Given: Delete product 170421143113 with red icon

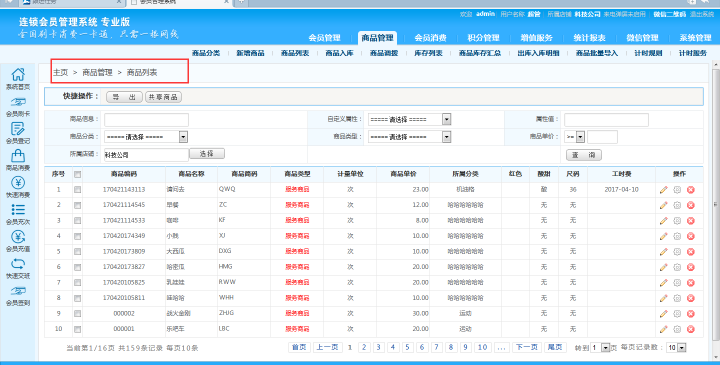Looking at the screenshot, I should pos(691,190).
